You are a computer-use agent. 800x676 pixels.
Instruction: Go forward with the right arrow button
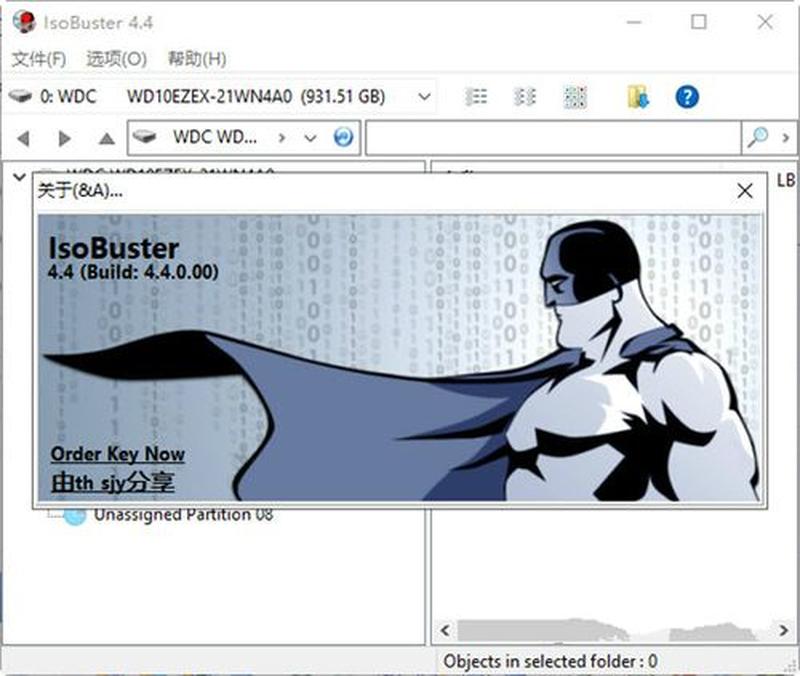64,138
